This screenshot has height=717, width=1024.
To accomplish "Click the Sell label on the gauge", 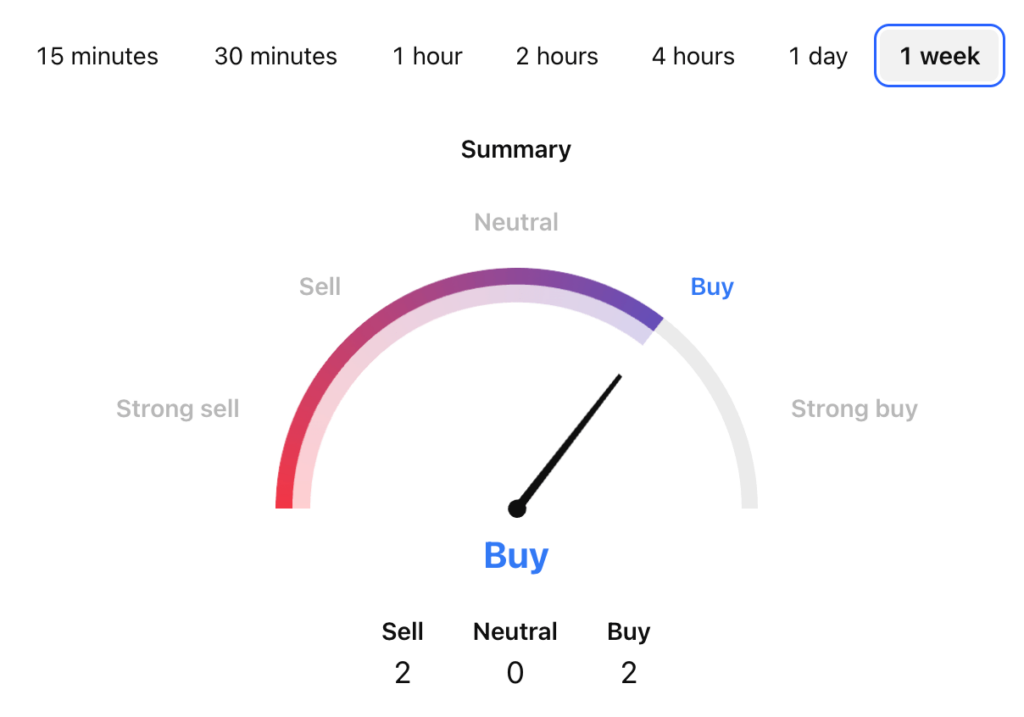I will [320, 287].
